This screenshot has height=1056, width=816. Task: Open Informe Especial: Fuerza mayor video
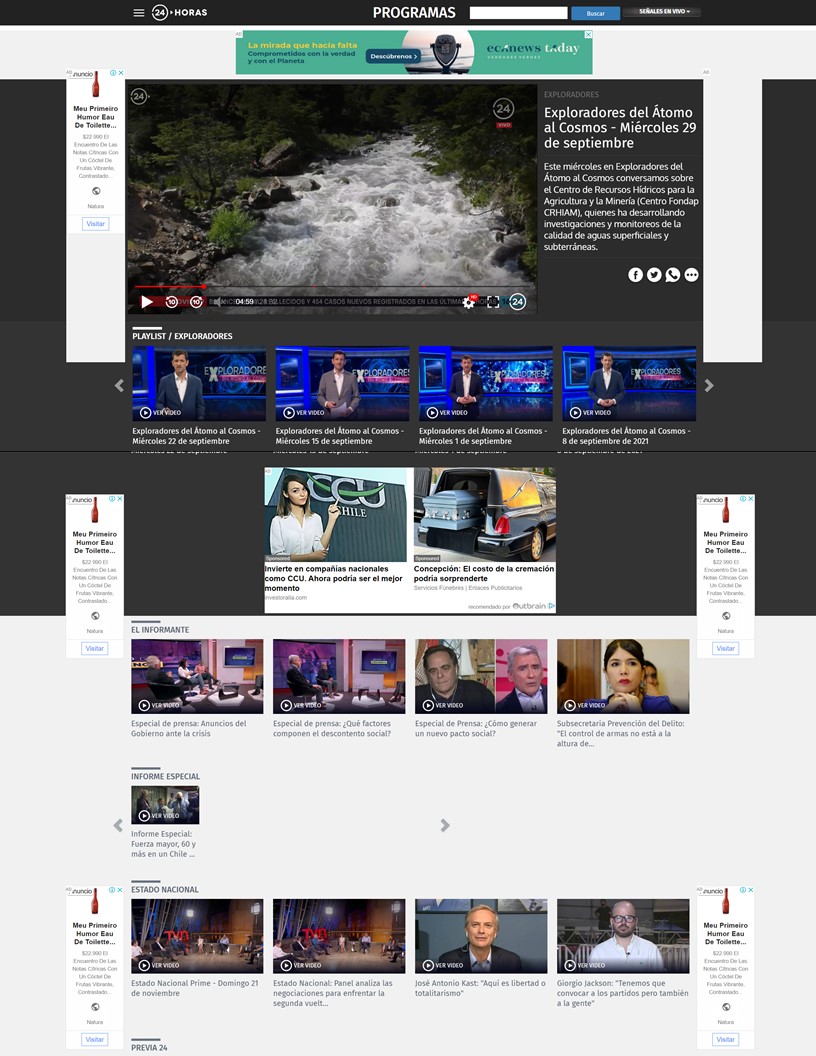point(165,805)
